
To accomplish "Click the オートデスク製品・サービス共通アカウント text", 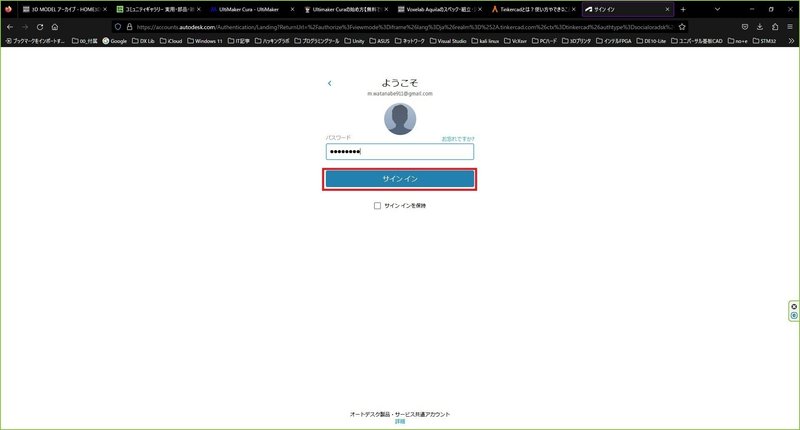I will (400, 414).
